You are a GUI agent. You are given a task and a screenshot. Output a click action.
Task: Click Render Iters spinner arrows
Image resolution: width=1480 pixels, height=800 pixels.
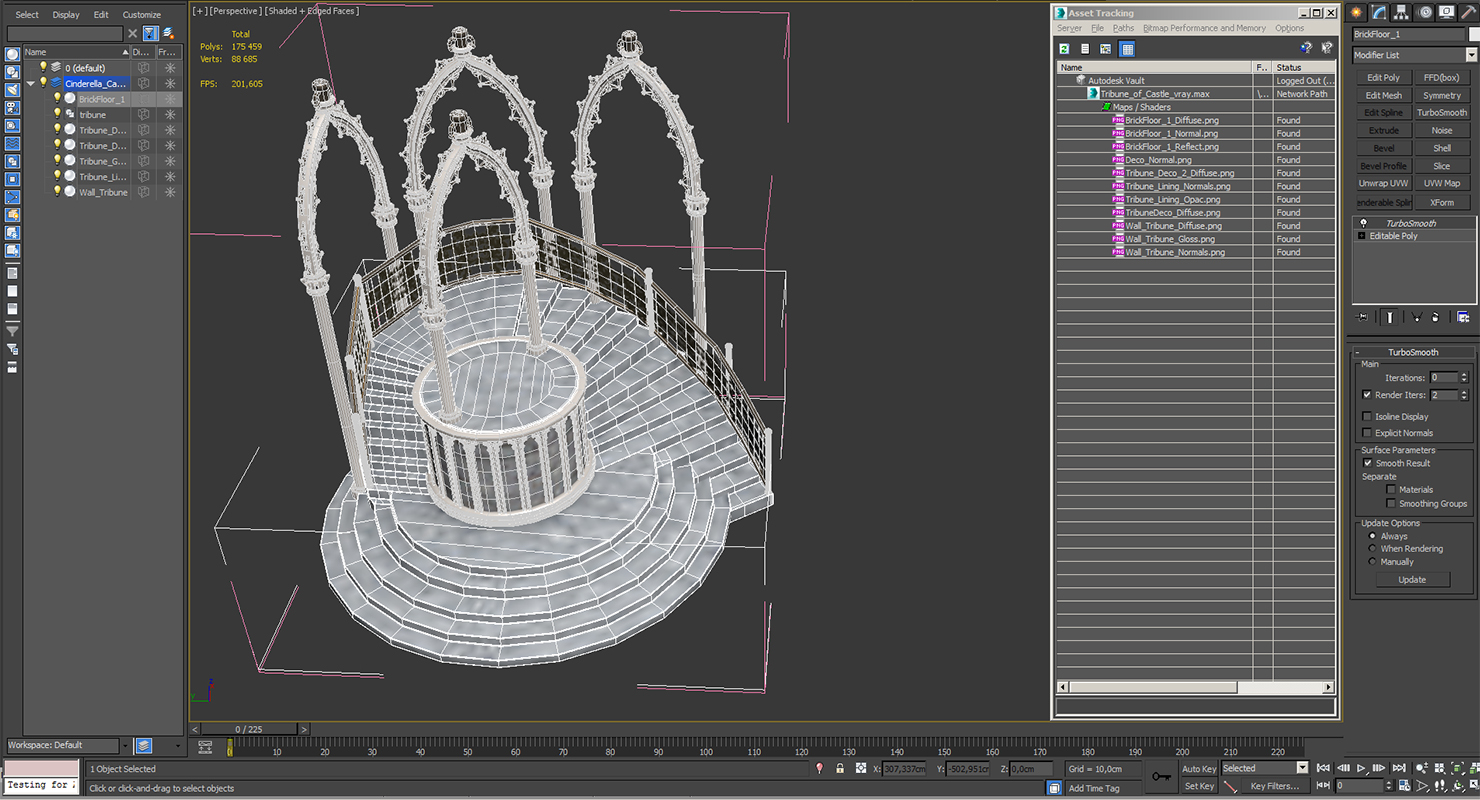click(1465, 395)
